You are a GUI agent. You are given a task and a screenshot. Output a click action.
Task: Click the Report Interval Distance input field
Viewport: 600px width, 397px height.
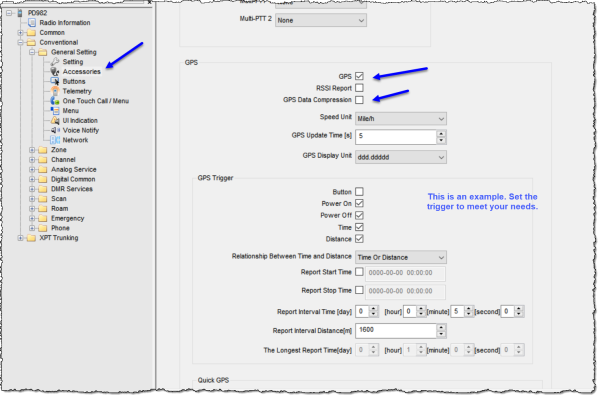point(396,331)
